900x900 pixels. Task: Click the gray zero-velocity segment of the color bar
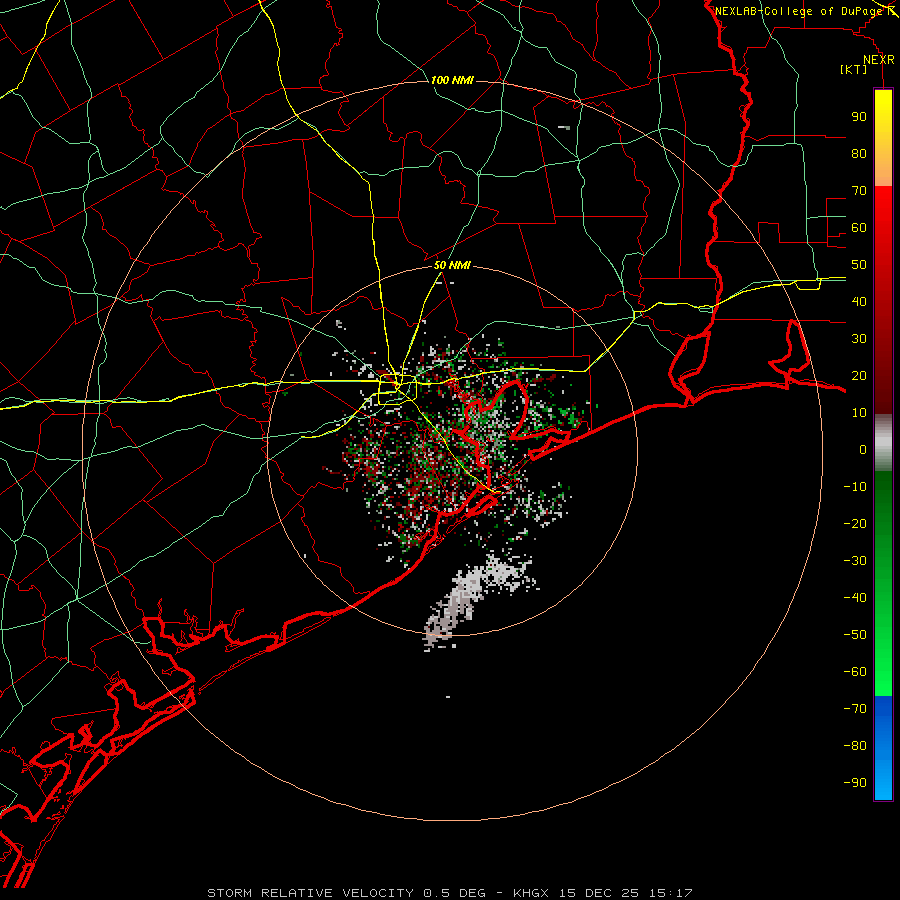883,442
